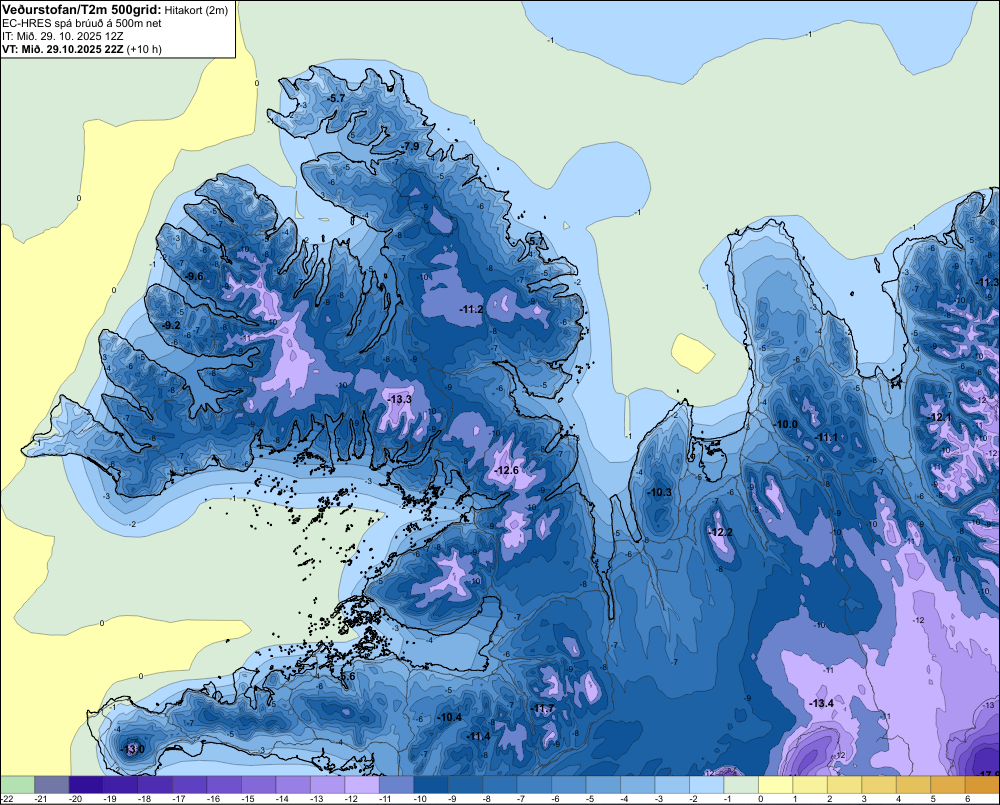Click the -11.4 temperature label
Screen dimensions: 1000x805
click(x=478, y=736)
